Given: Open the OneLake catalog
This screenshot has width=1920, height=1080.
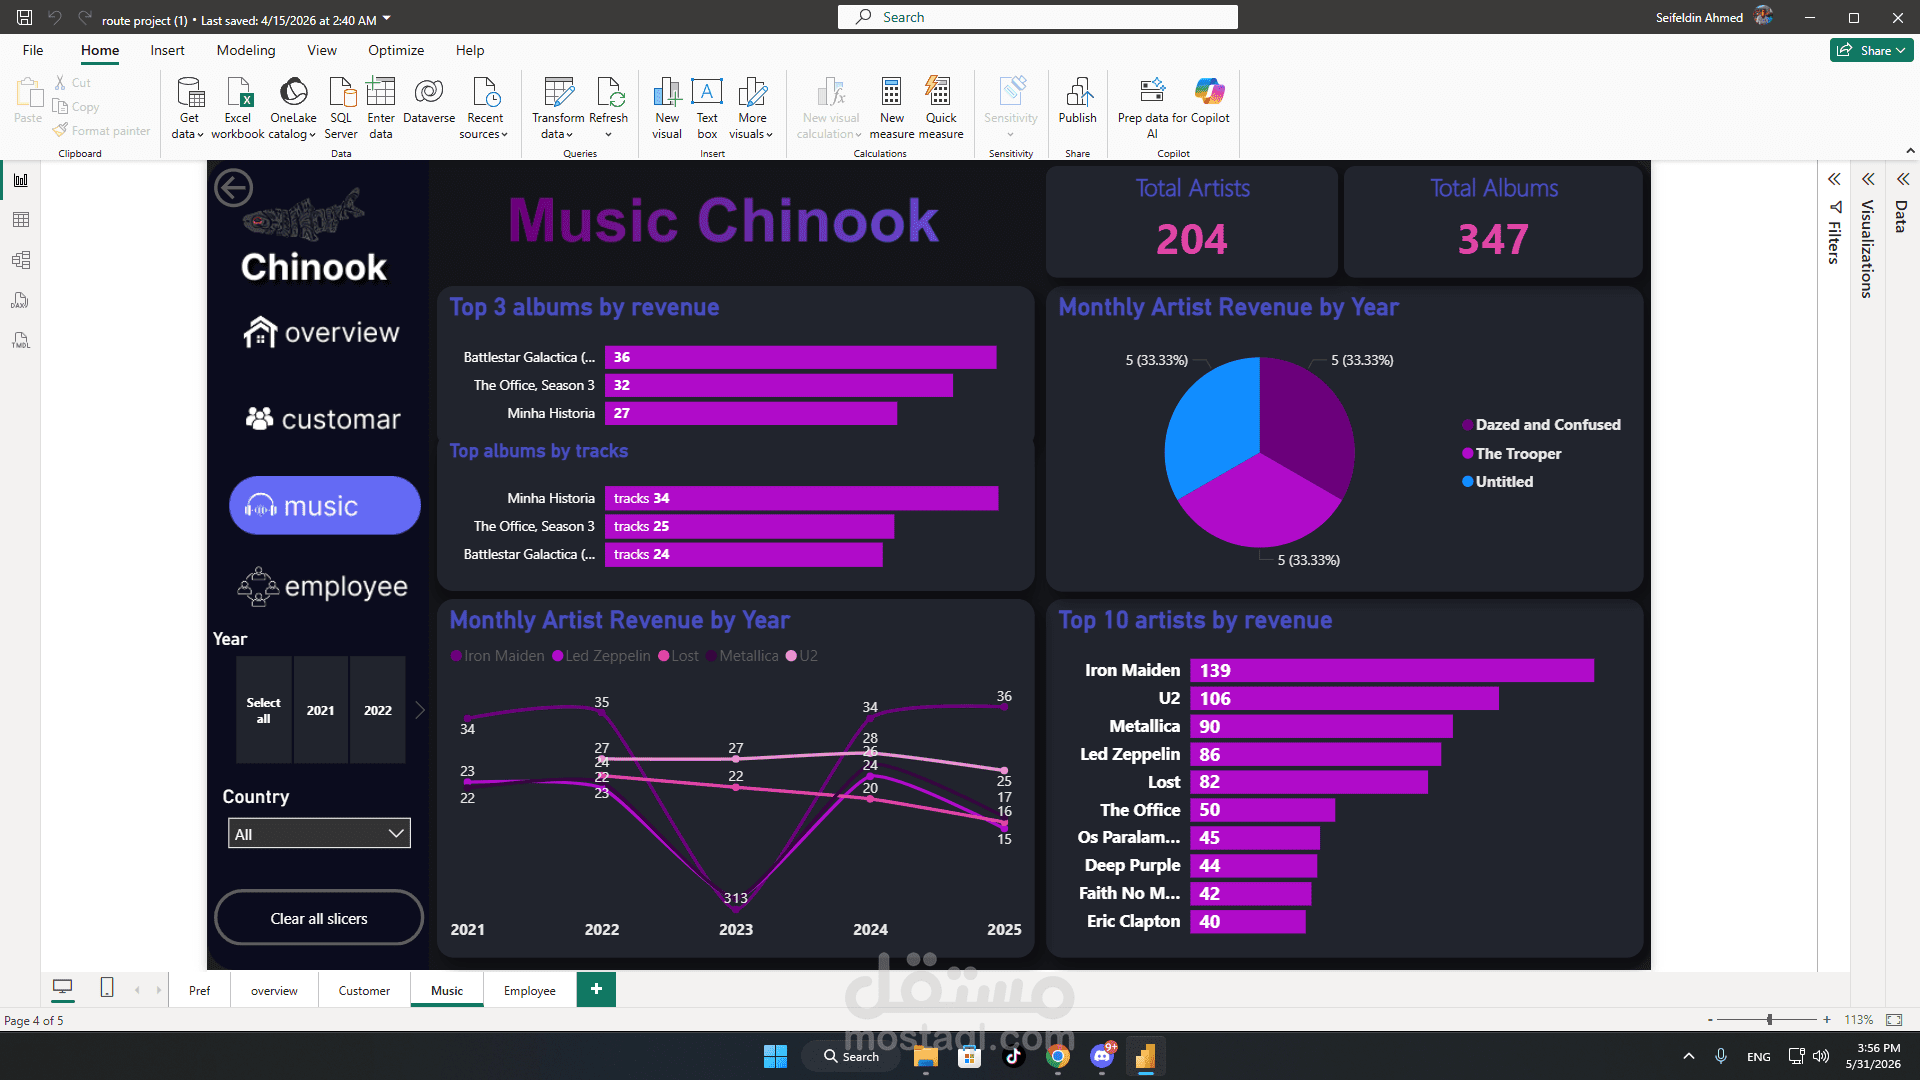Looking at the screenshot, I should tap(293, 108).
